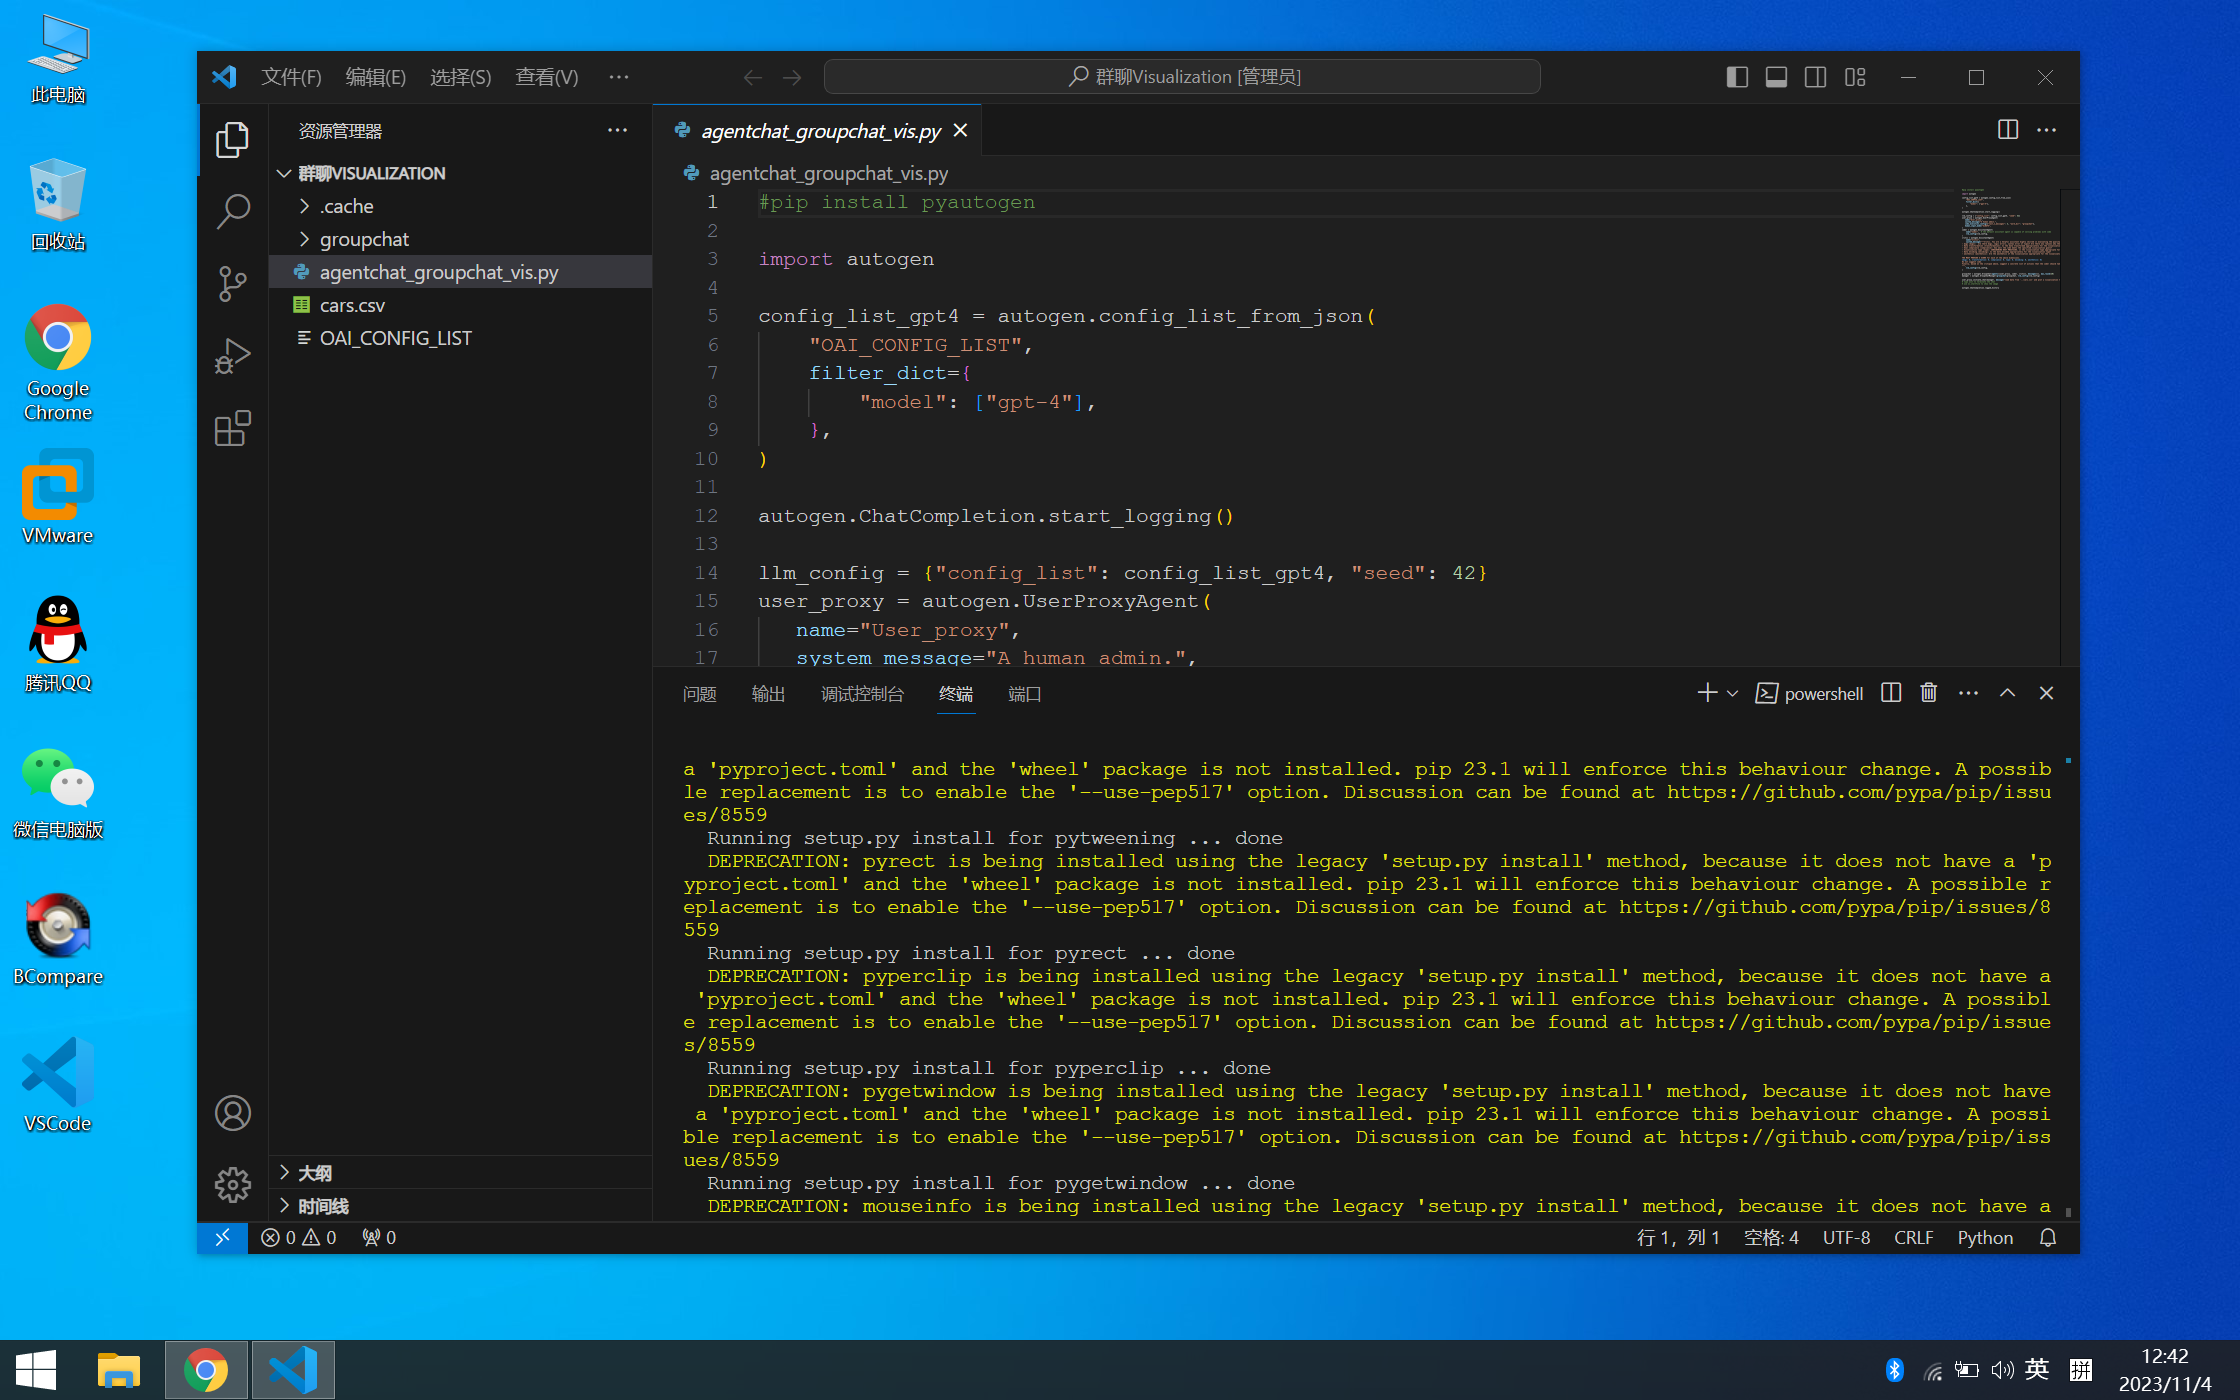Click the remote window indicator in status bar
Image resolution: width=2240 pixels, height=1400 pixels.
coord(222,1237)
